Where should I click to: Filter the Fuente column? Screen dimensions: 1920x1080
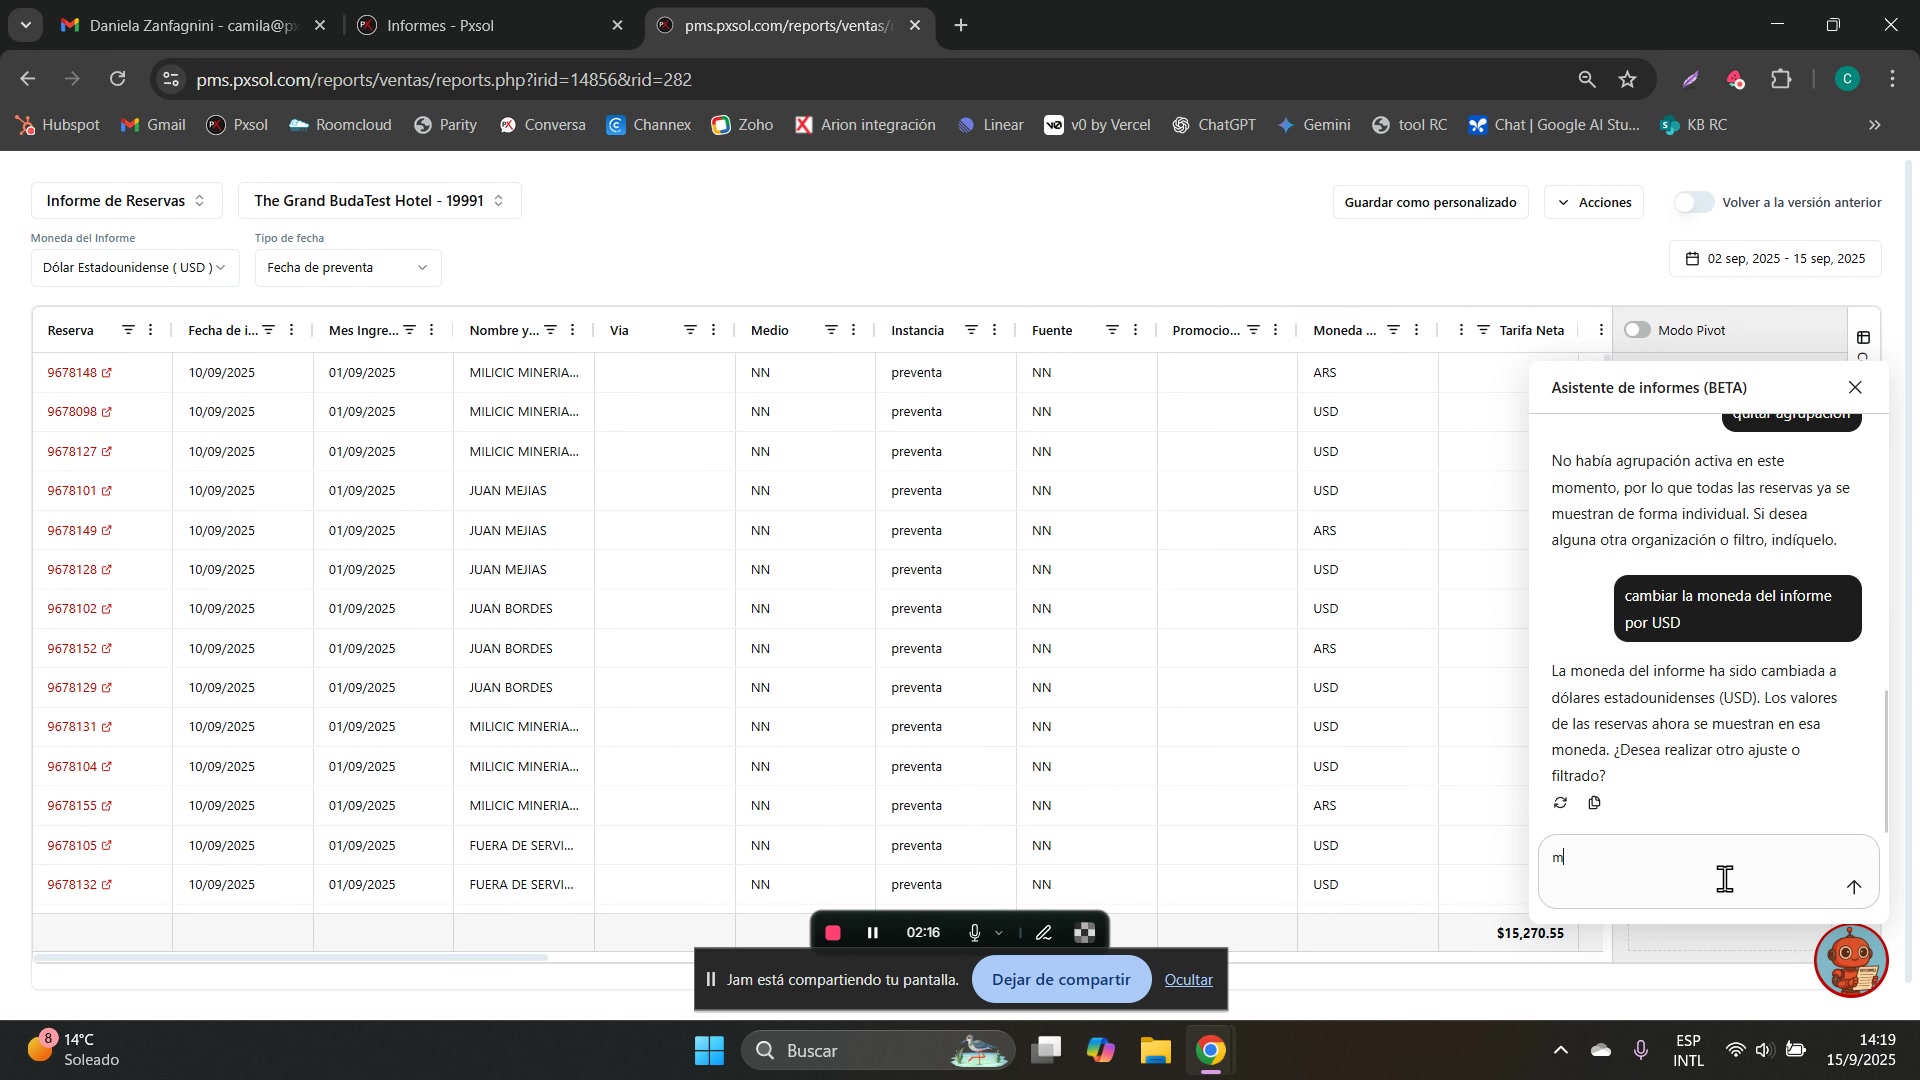point(1112,330)
